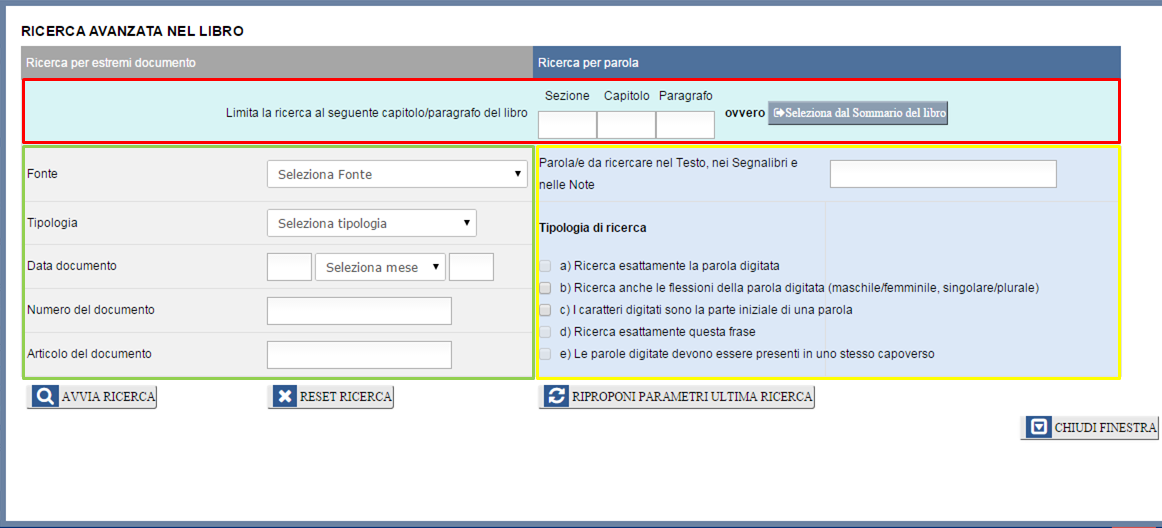Click into the Sezione input field
Image resolution: width=1162 pixels, height=528 pixels.
pos(567,124)
